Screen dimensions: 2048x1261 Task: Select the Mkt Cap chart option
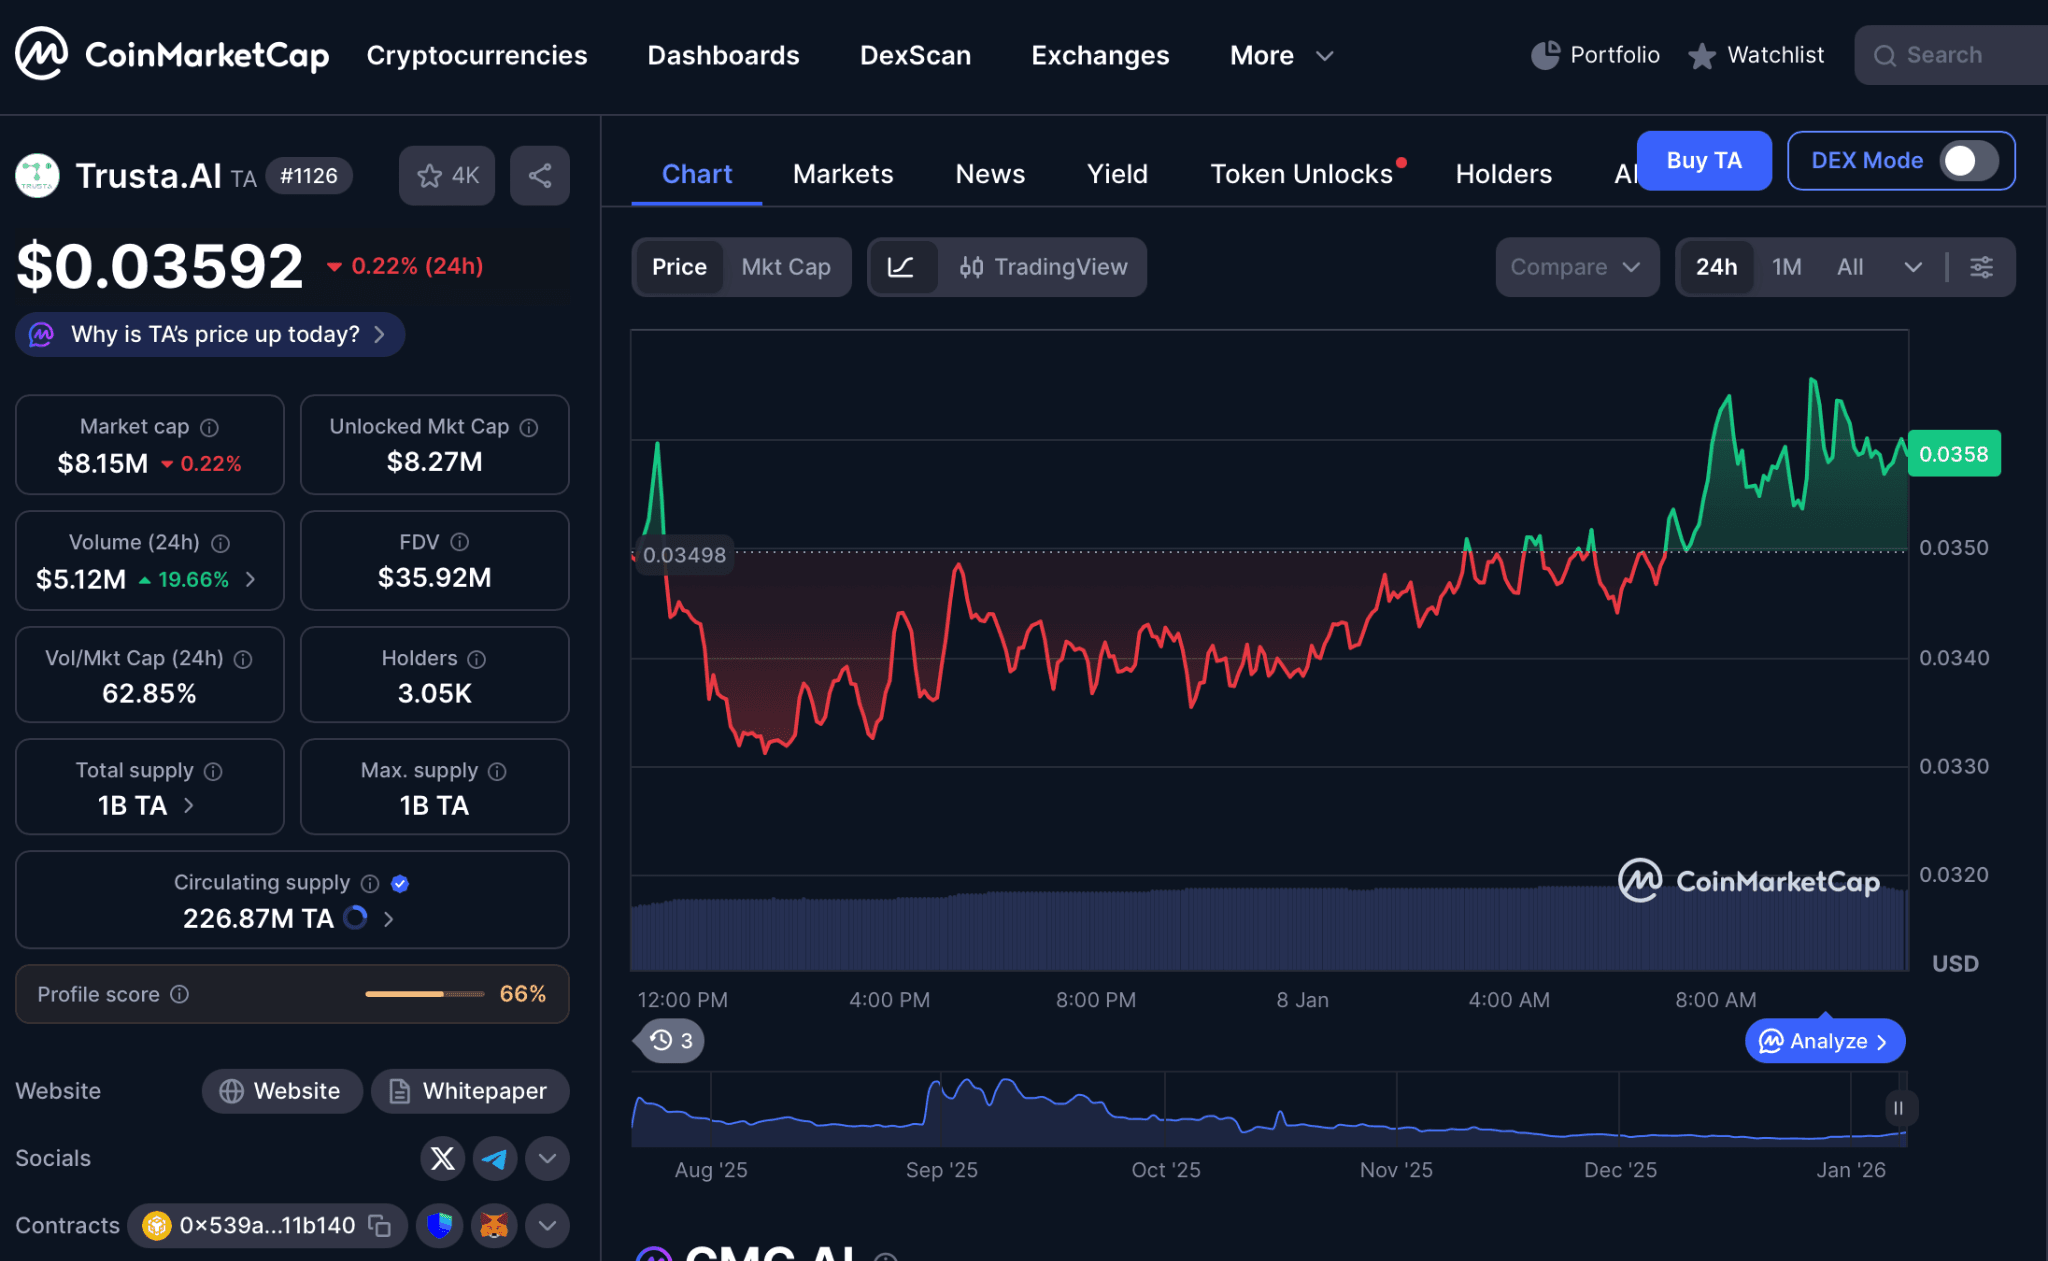[786, 267]
